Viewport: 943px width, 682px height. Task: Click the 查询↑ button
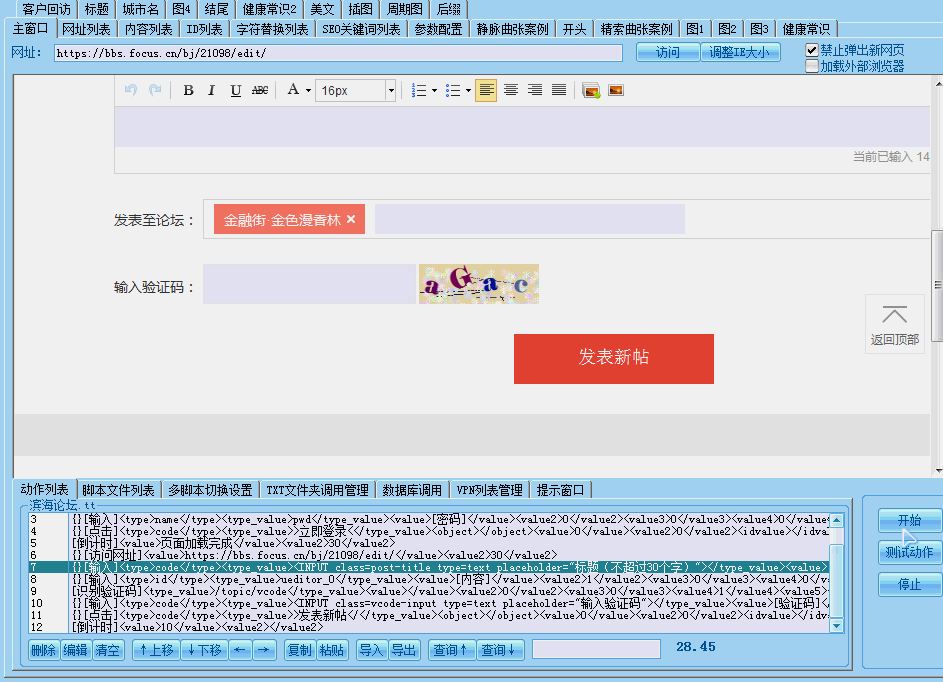tap(451, 650)
